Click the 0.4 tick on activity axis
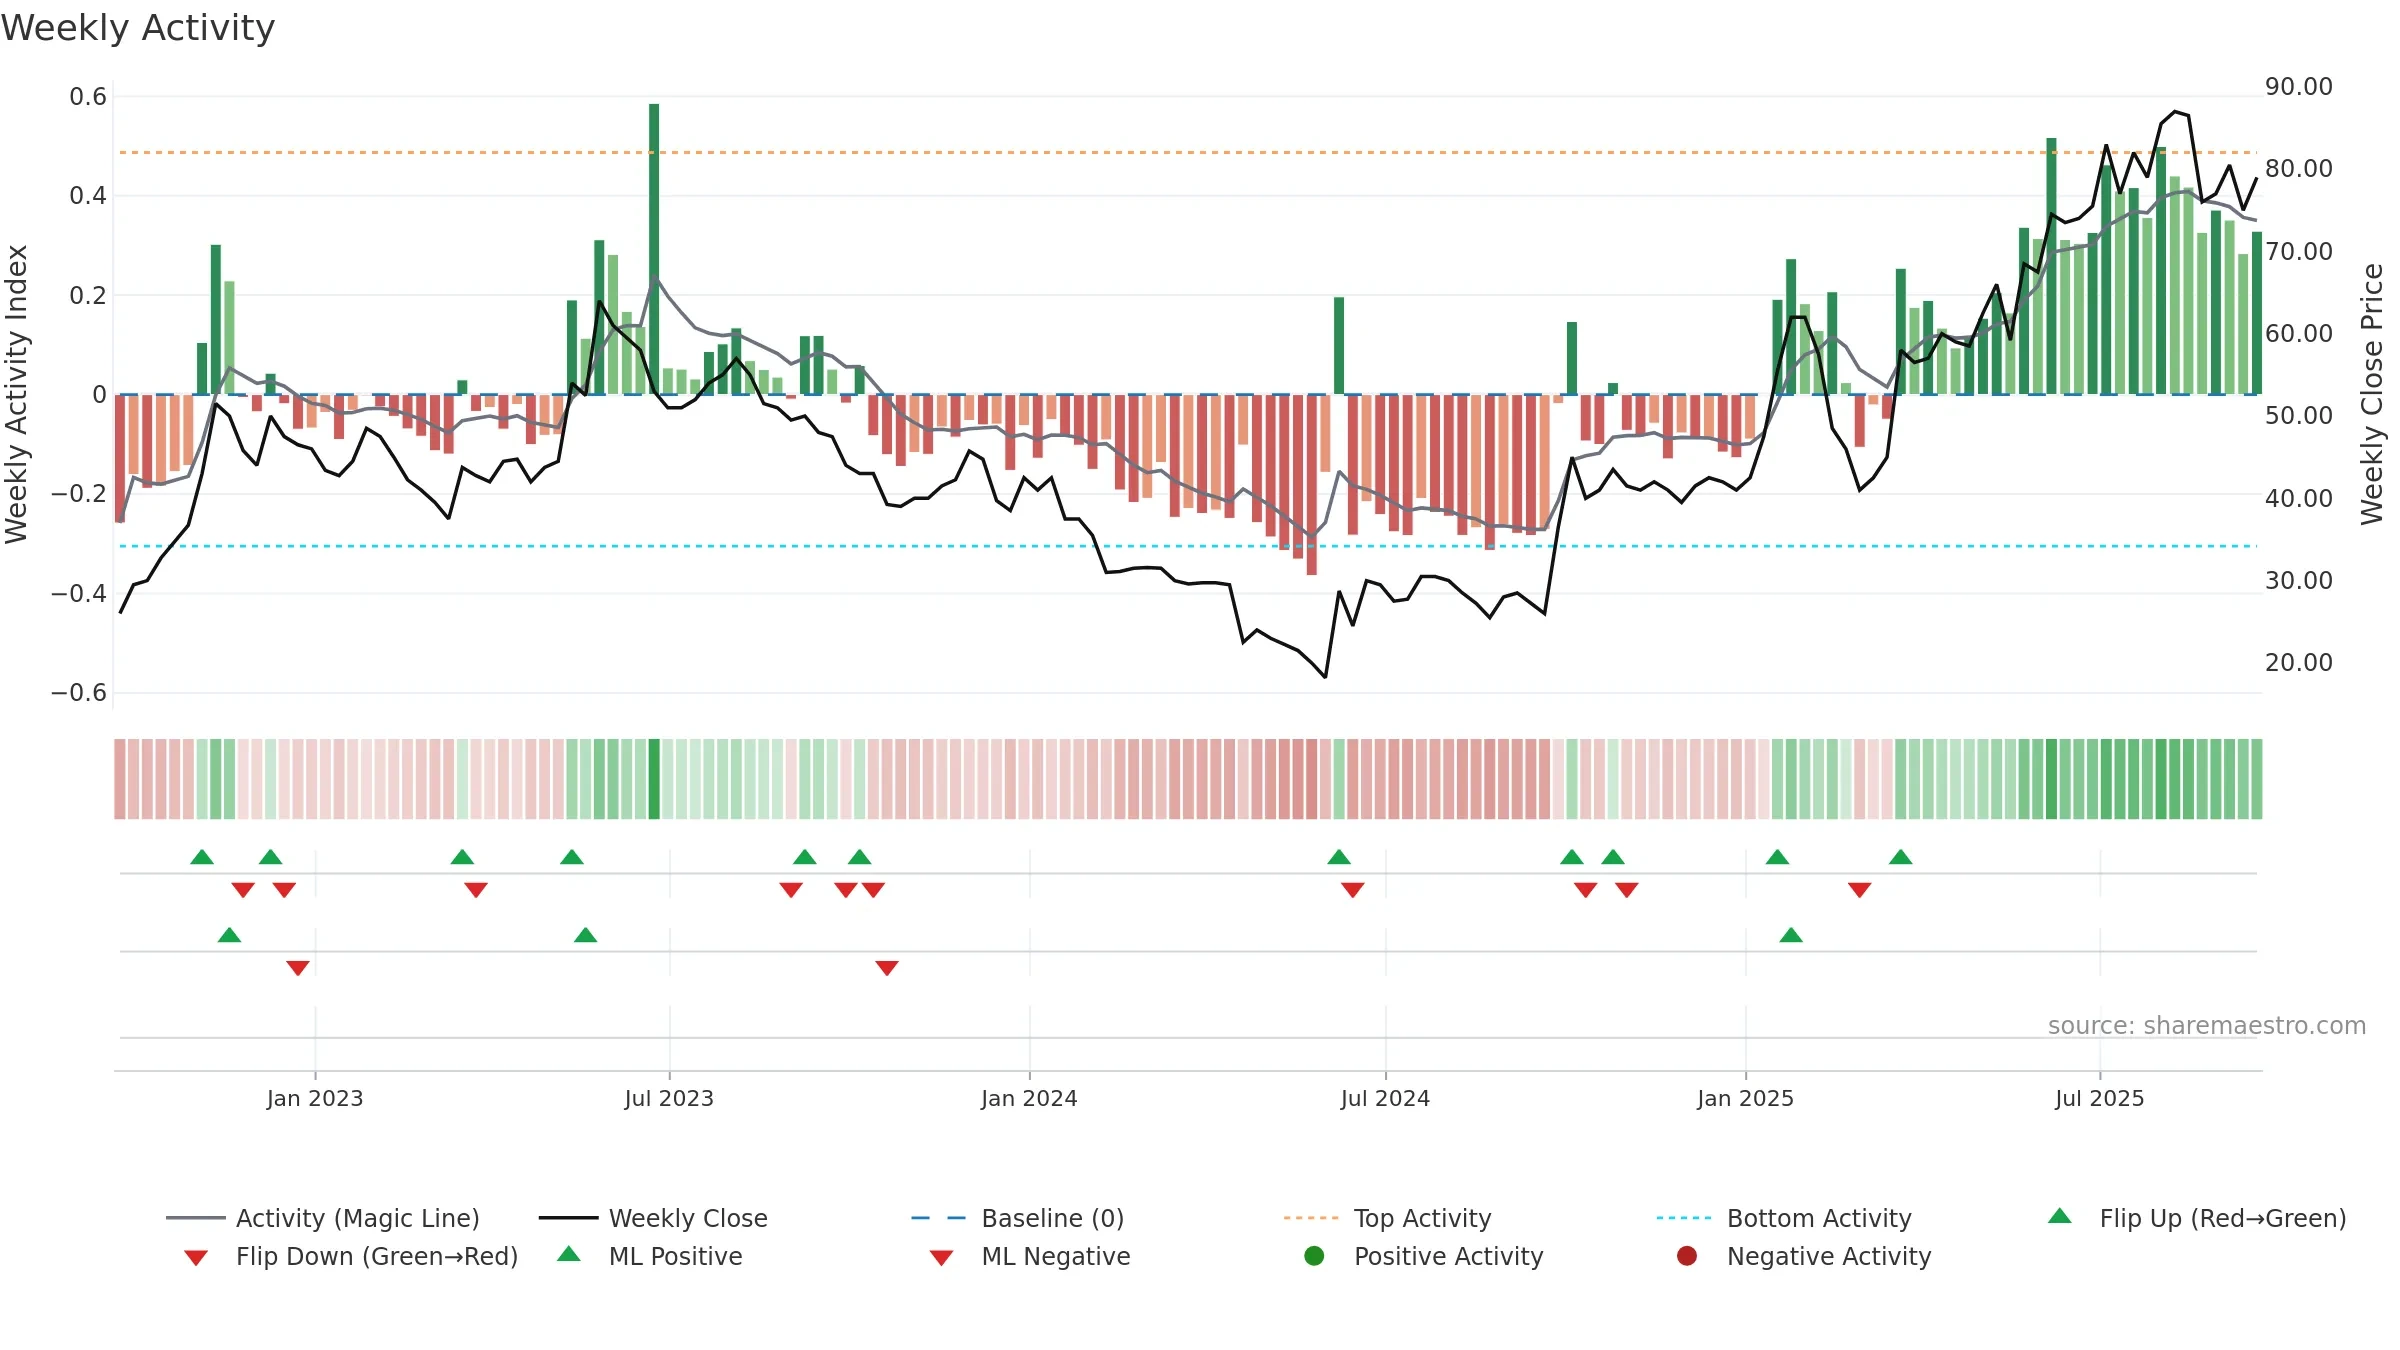 pyautogui.click(x=88, y=196)
